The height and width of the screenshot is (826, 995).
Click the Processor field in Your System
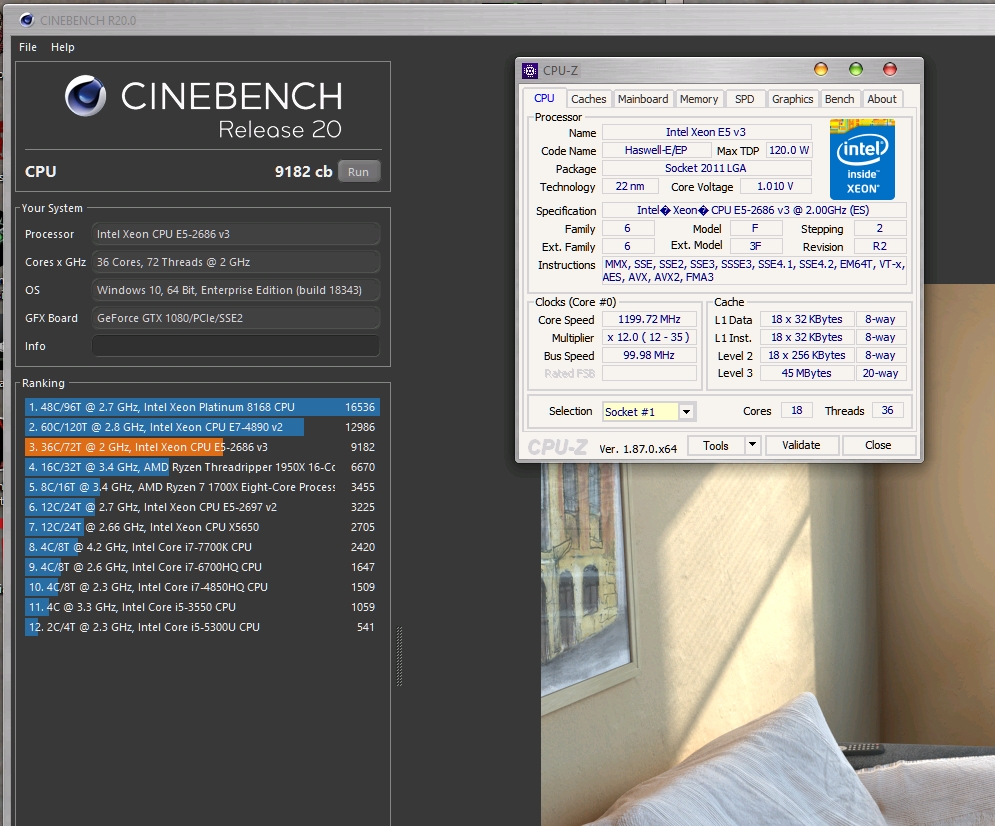tap(235, 234)
